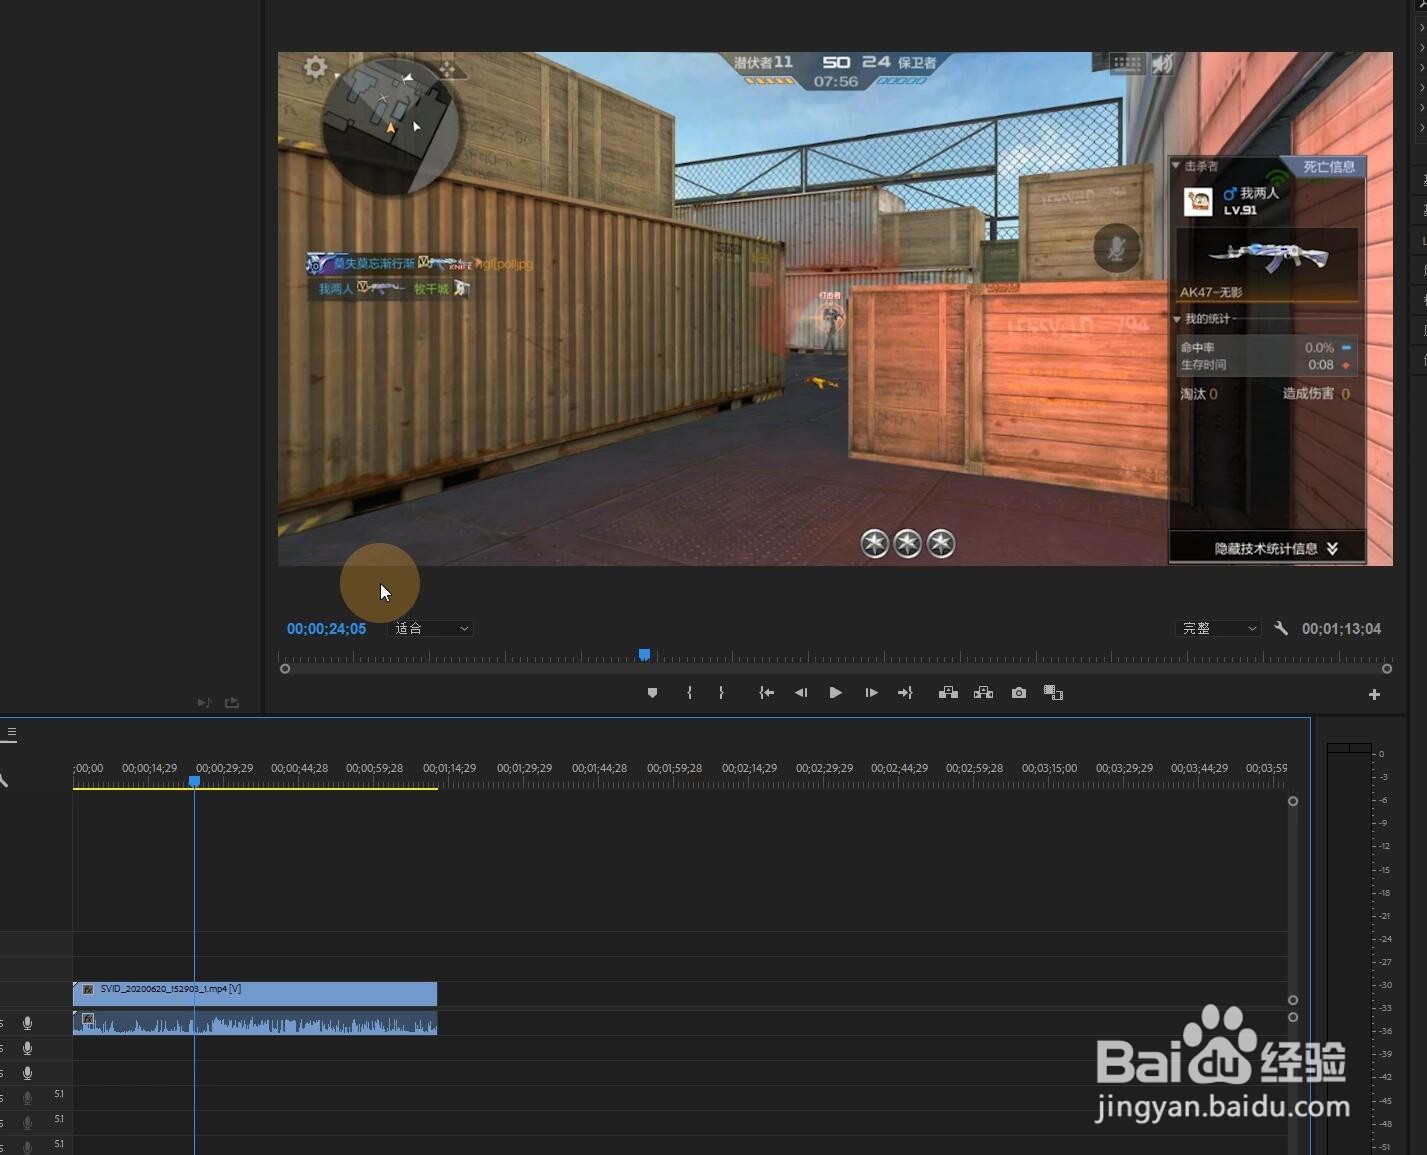Click ruler at 00;03;15;00
The image size is (1427, 1155).
coord(1049,768)
